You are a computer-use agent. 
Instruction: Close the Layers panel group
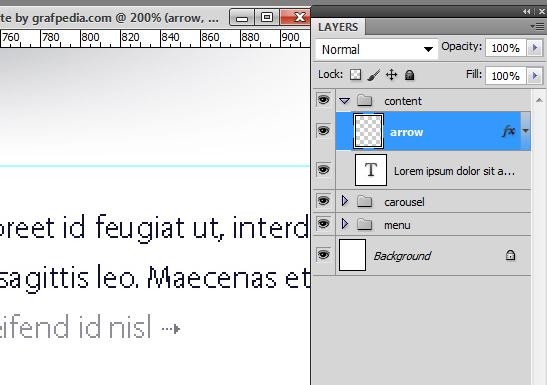[x=542, y=12]
